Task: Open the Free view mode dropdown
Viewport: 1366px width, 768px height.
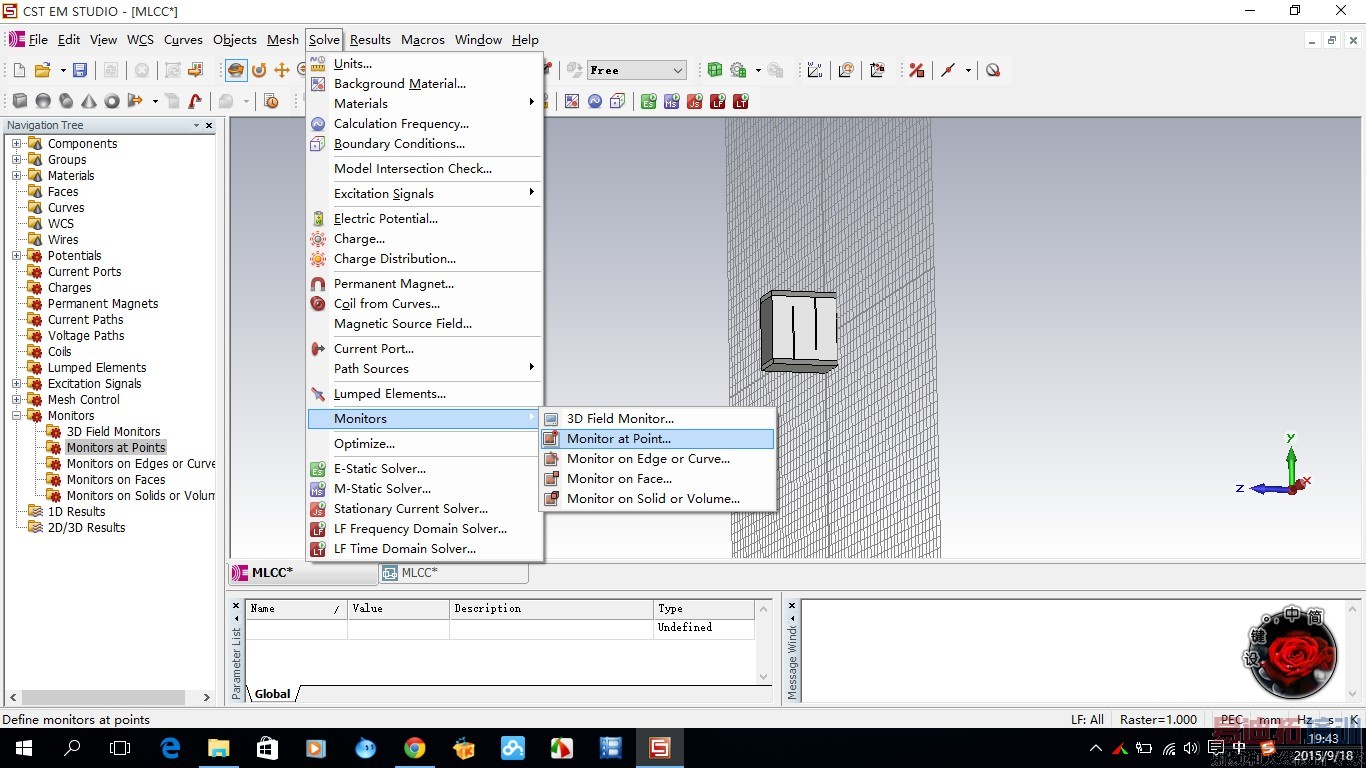Action: pyautogui.click(x=636, y=70)
